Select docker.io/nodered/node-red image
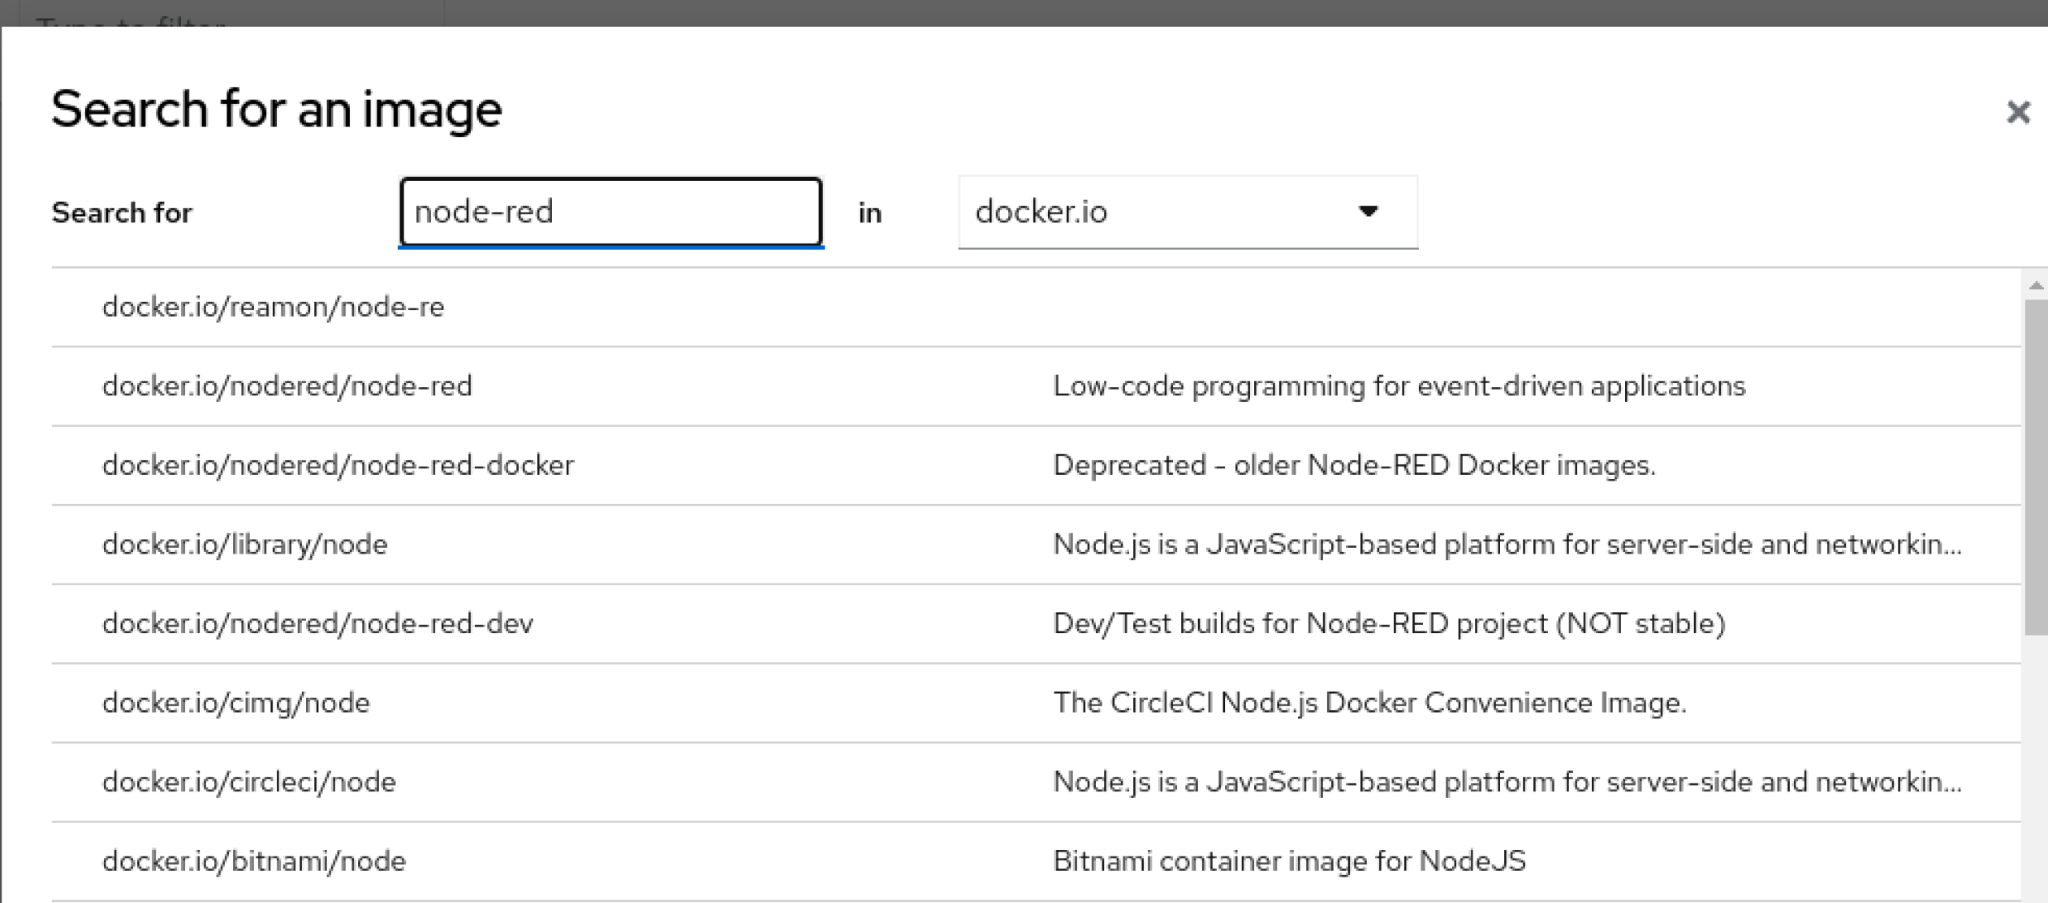The width and height of the screenshot is (2048, 903). click(x=287, y=386)
